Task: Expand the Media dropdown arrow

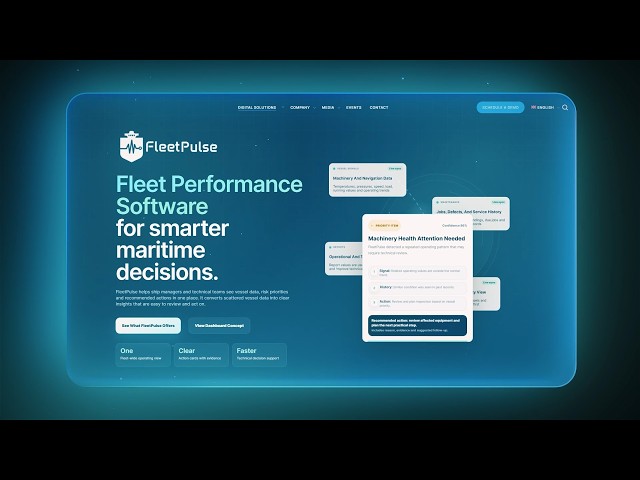Action: coord(339,108)
